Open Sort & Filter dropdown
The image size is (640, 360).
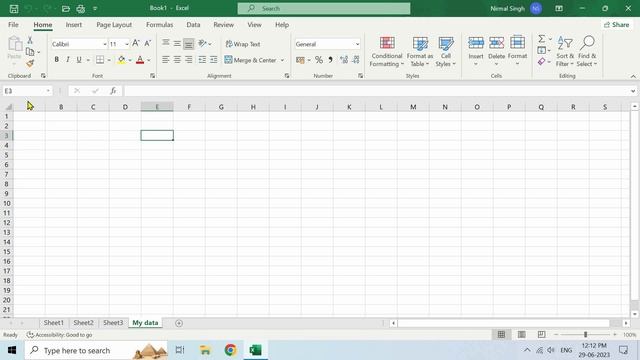tap(565, 52)
